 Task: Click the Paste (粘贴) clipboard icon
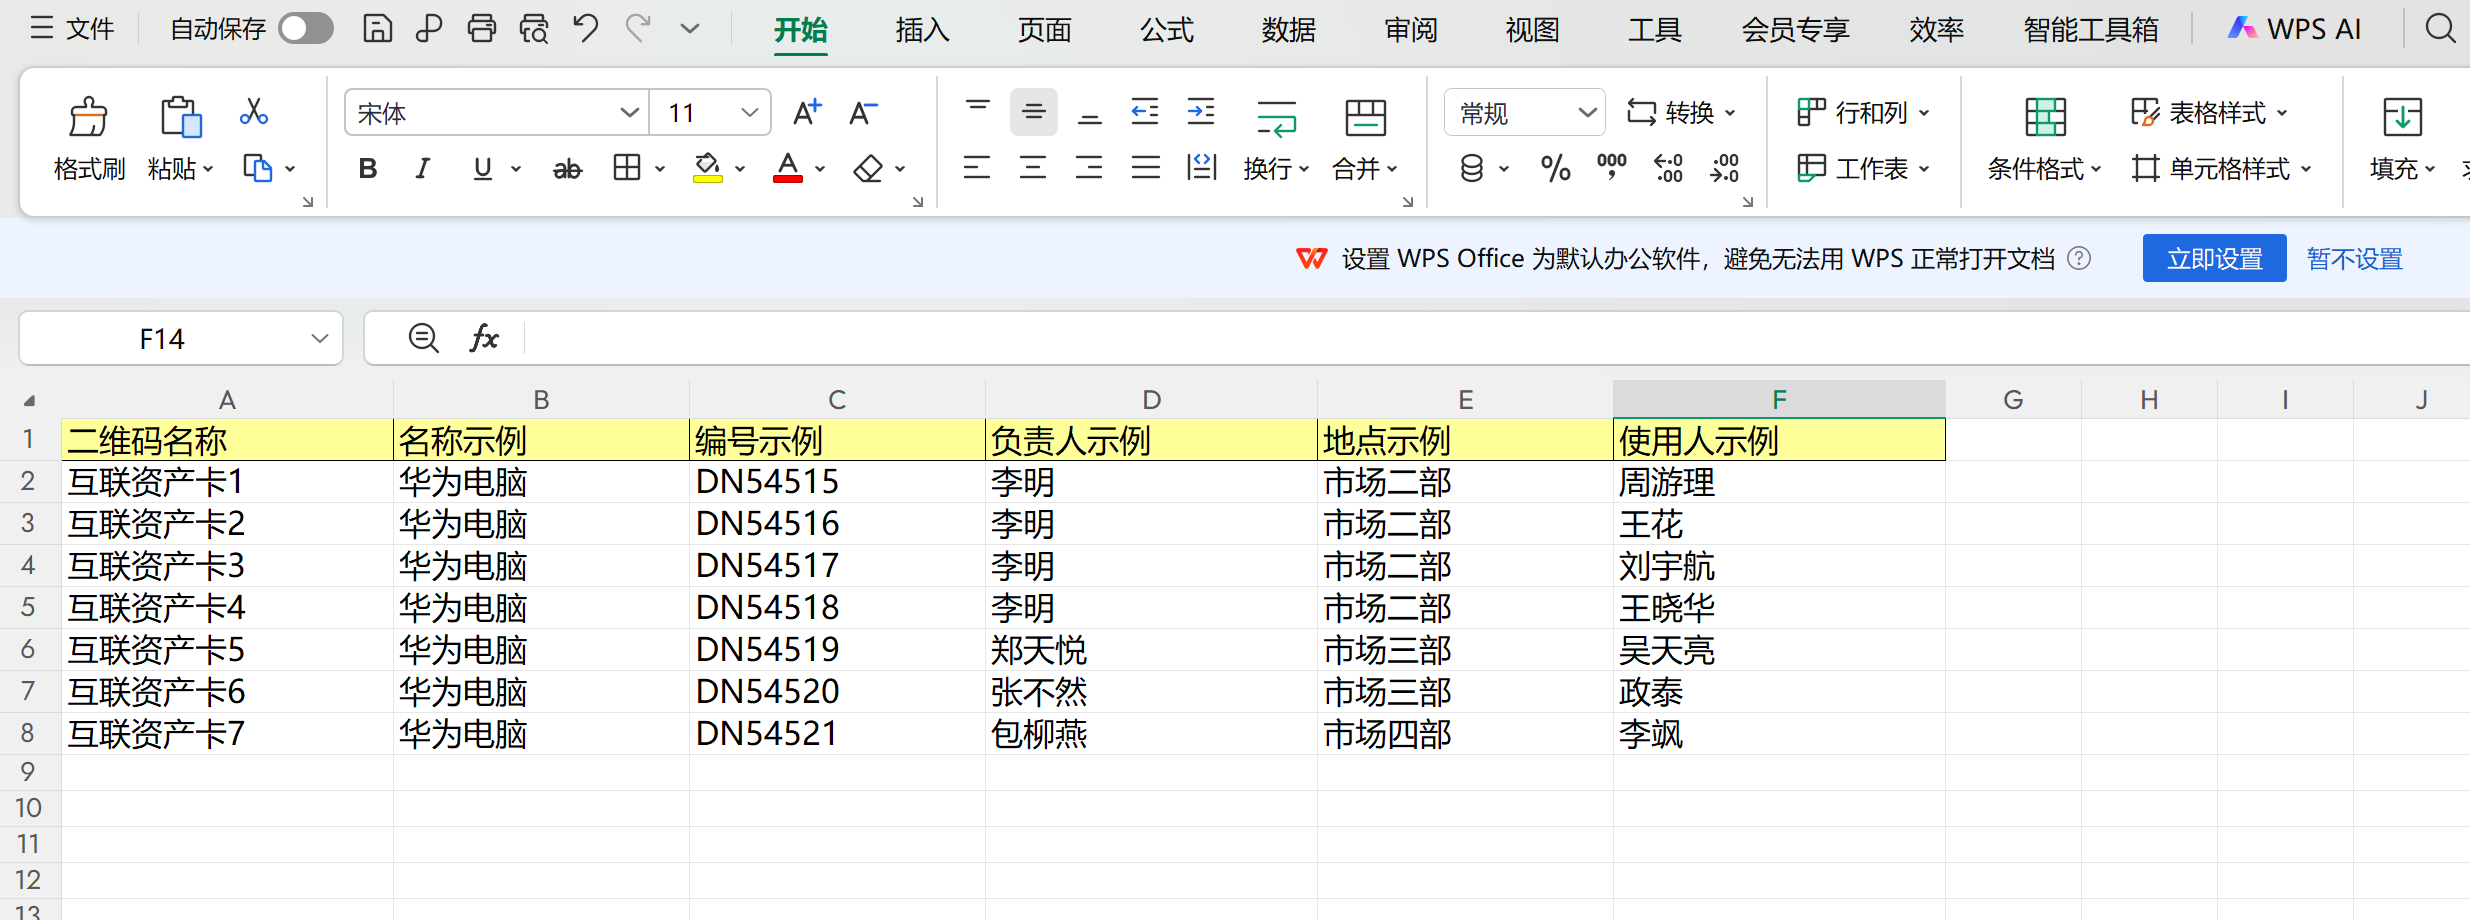tap(180, 117)
